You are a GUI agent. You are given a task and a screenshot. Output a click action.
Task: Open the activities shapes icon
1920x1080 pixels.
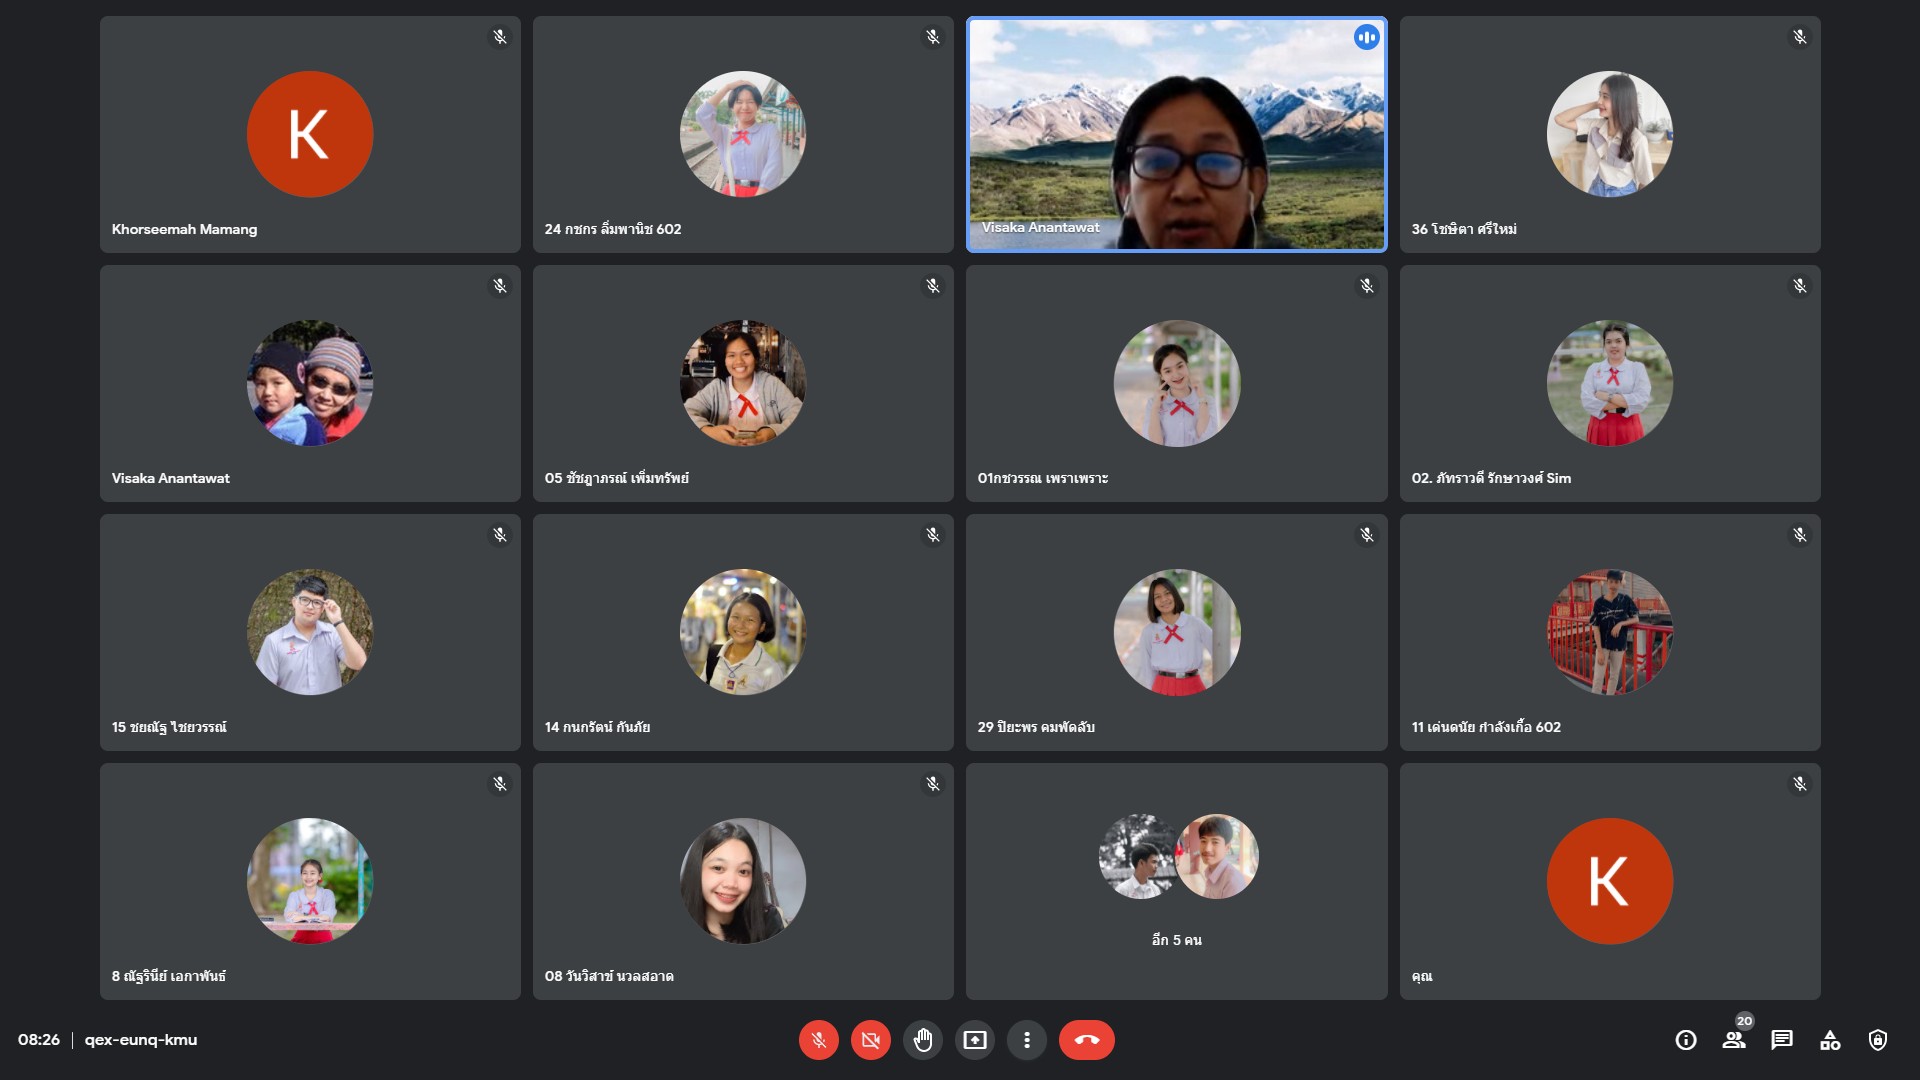(x=1830, y=1040)
